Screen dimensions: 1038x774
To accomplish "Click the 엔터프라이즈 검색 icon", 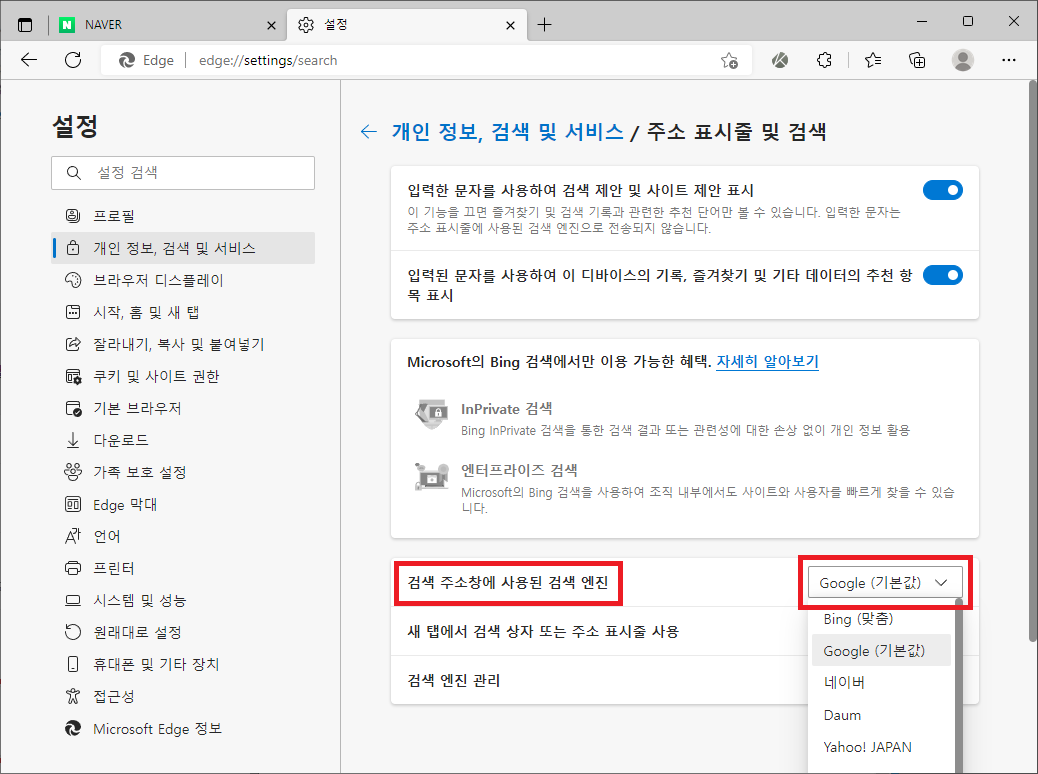I will click(x=431, y=476).
